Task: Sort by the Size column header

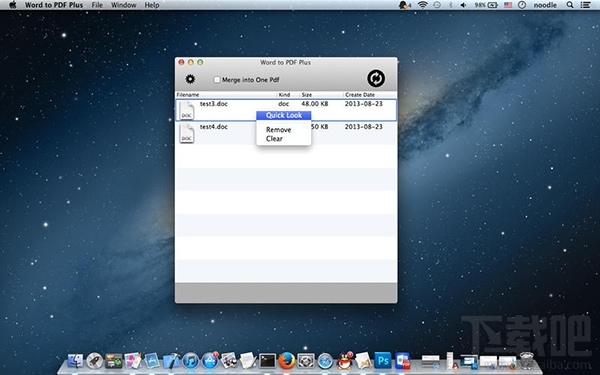Action: tap(307, 95)
